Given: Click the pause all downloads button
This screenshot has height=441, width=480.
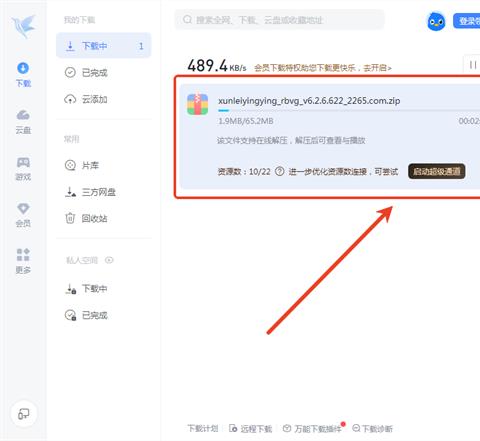Looking at the screenshot, I should click(472, 65).
